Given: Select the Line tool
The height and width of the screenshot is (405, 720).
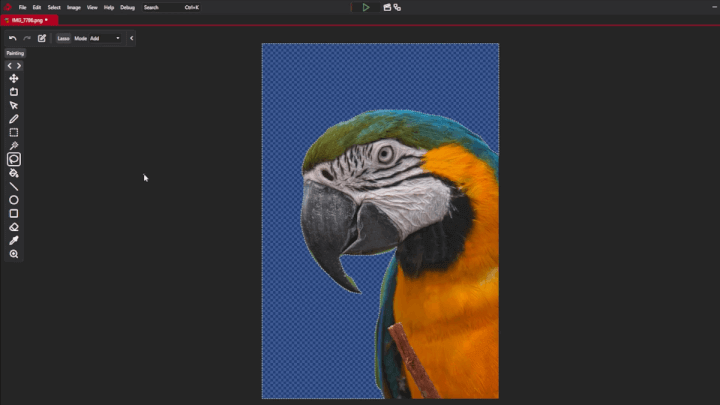Looking at the screenshot, I should (14, 186).
